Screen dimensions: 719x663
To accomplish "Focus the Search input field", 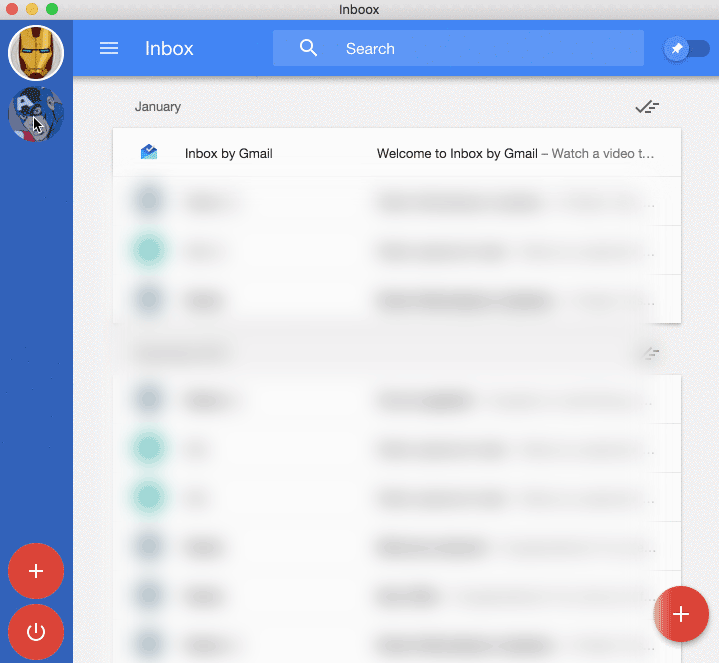I will click(458, 48).
